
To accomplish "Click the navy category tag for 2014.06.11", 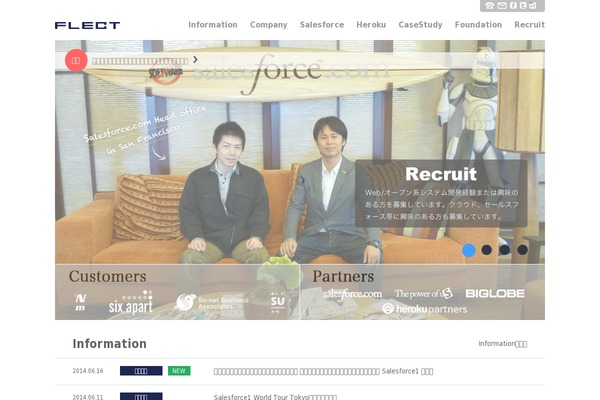I will pos(141,396).
